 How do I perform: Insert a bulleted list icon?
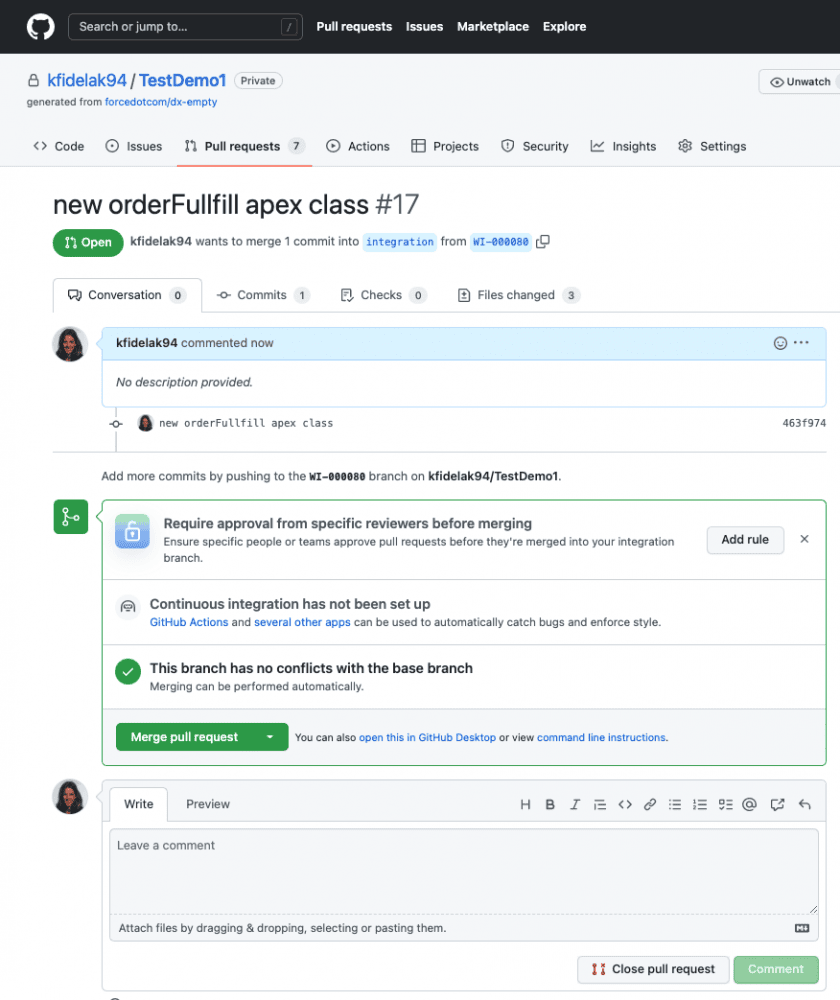point(675,805)
